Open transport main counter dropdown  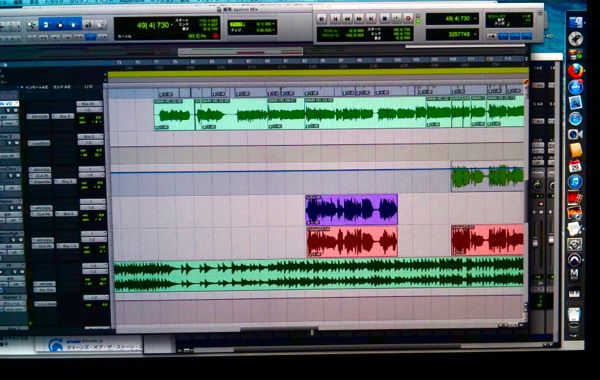(475, 18)
